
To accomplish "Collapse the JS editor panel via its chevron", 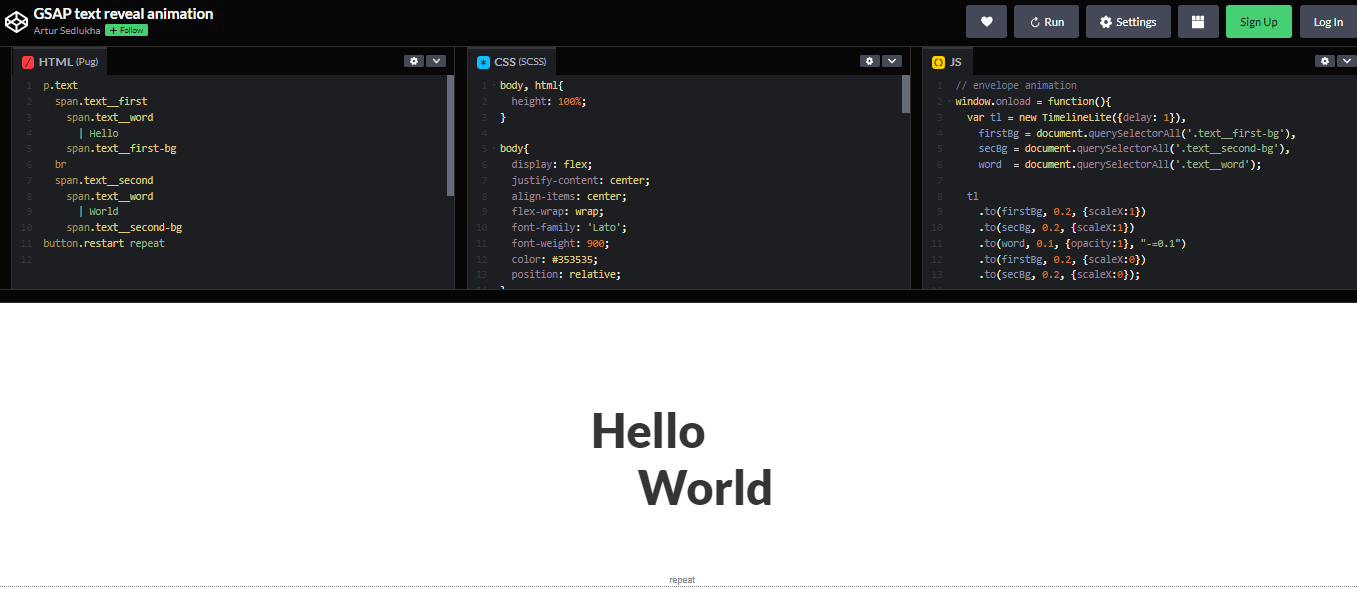I will (1346, 61).
